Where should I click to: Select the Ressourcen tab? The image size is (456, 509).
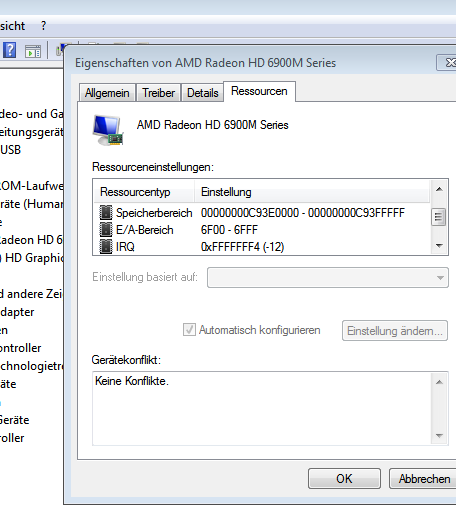pos(259,91)
